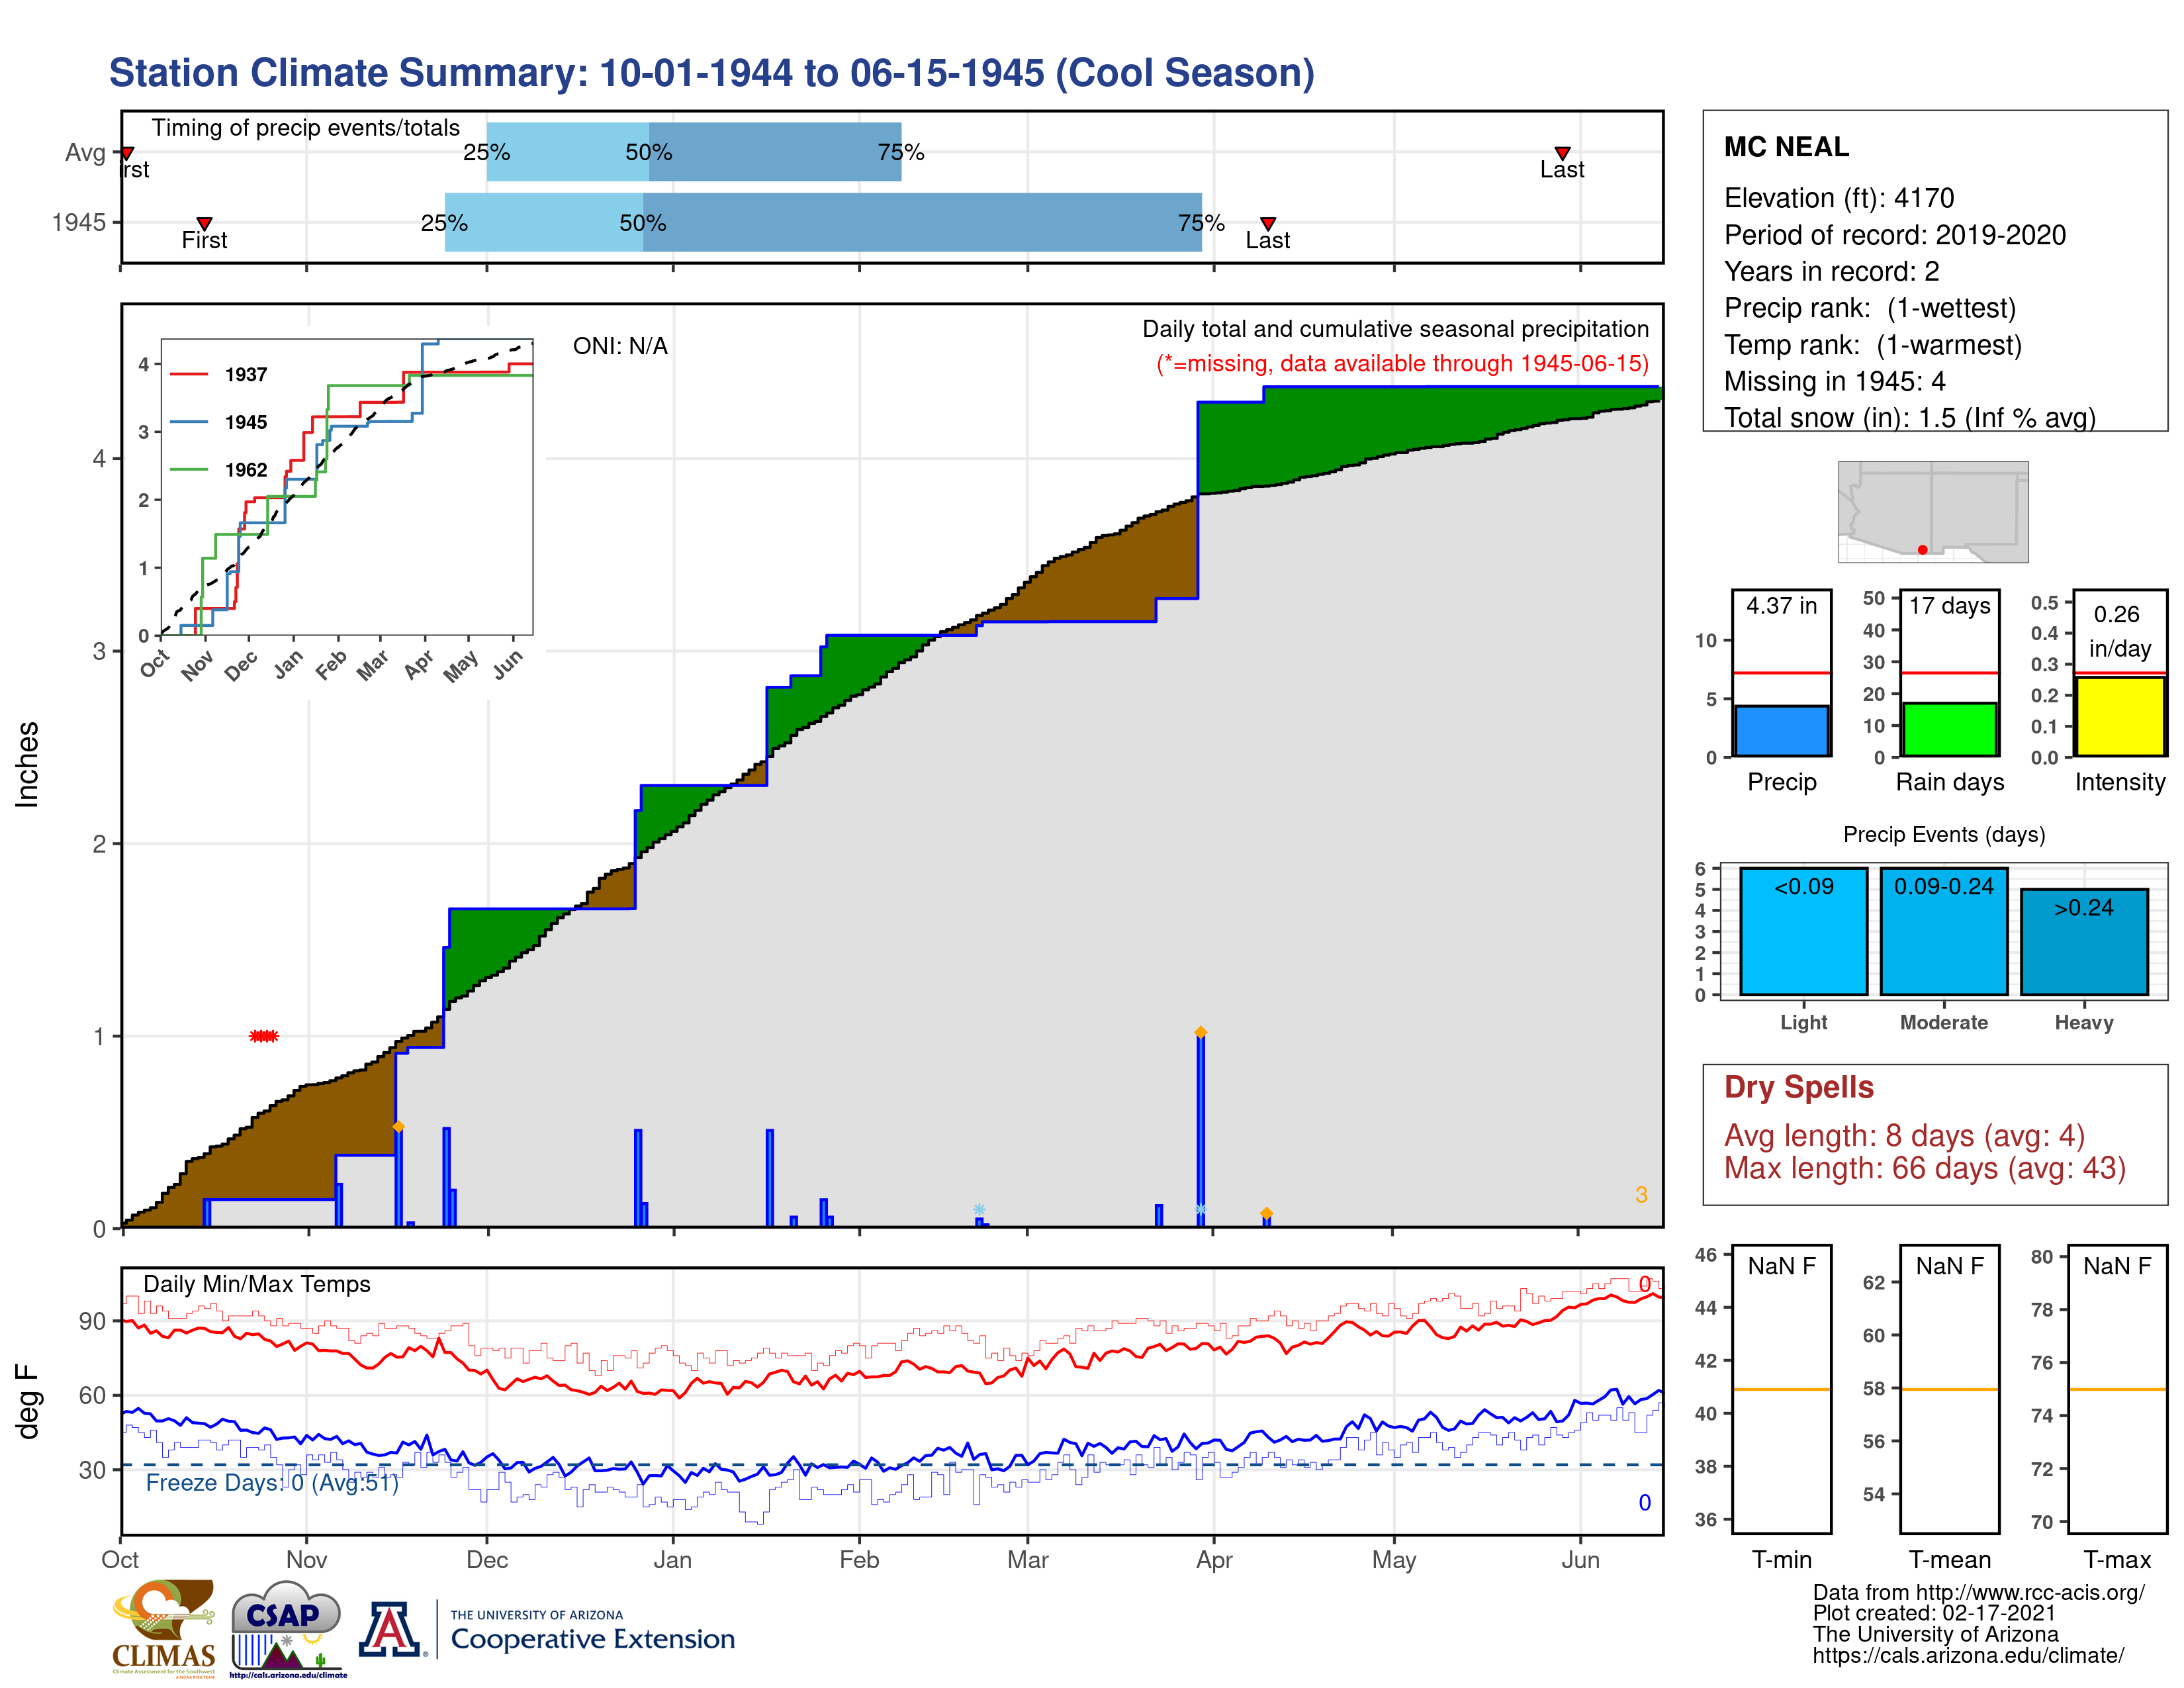The width and height of the screenshot is (2184, 1688).
Task: Click the orange diamond atop the tallest precipitation bar
Action: point(1200,1032)
